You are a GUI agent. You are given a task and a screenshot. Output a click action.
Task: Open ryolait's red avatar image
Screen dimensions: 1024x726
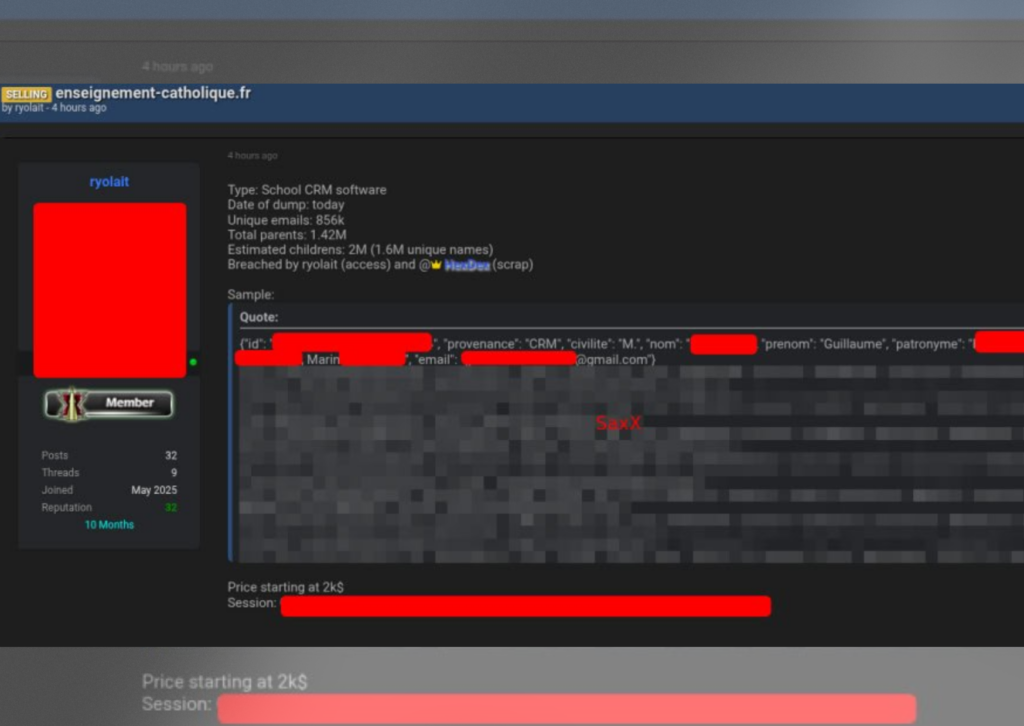[x=110, y=290]
